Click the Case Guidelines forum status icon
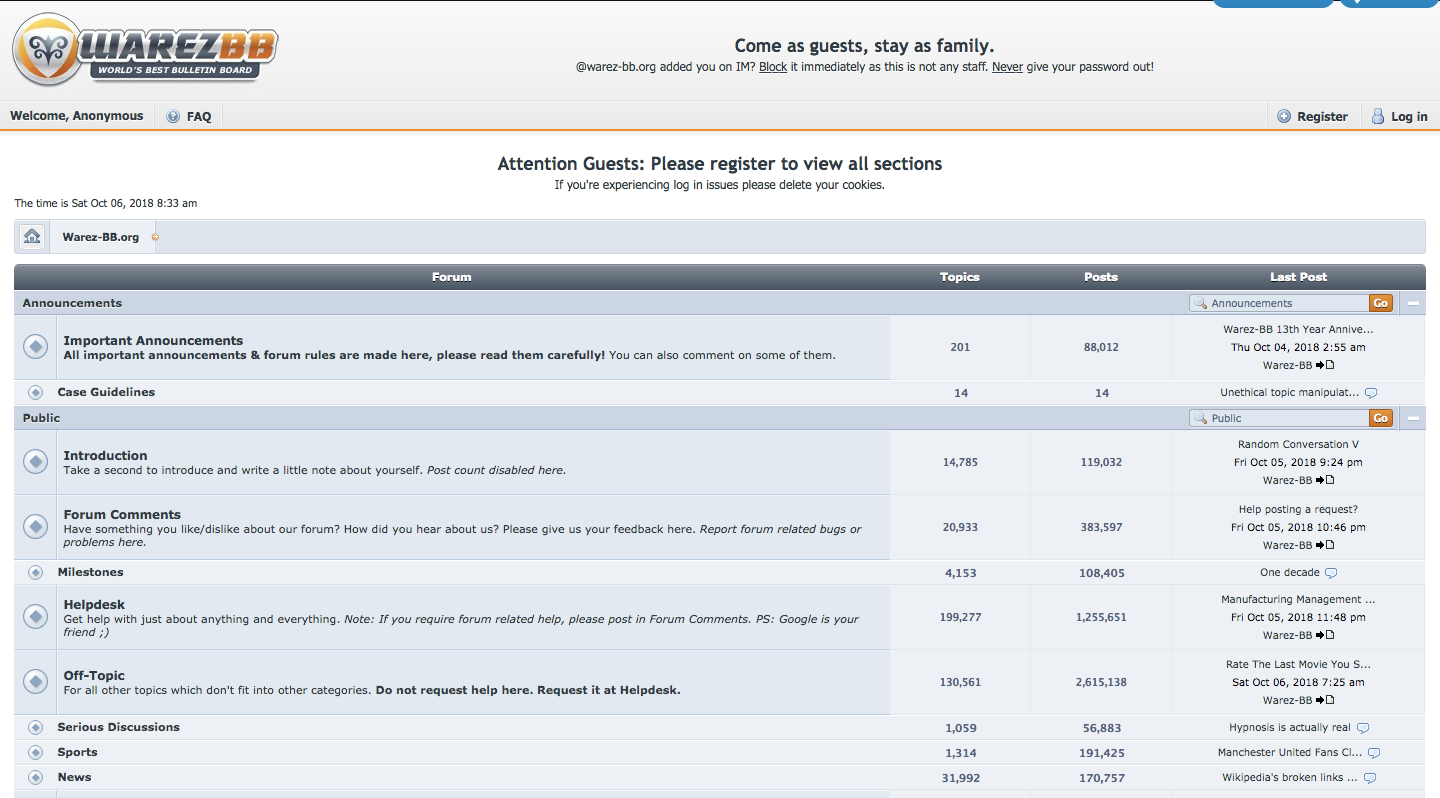This screenshot has height=798, width=1440. click(36, 393)
